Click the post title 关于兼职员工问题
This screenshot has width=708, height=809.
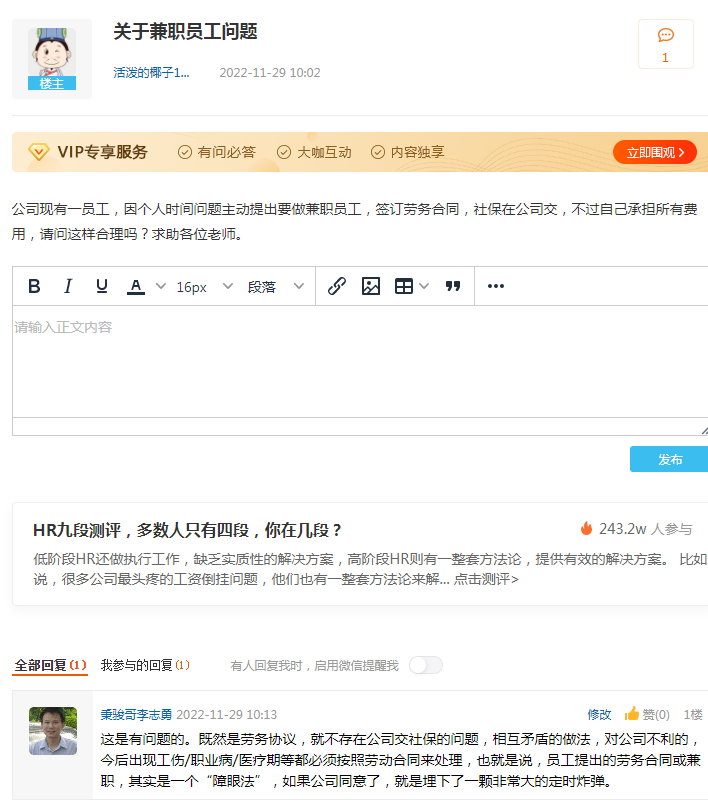point(185,32)
